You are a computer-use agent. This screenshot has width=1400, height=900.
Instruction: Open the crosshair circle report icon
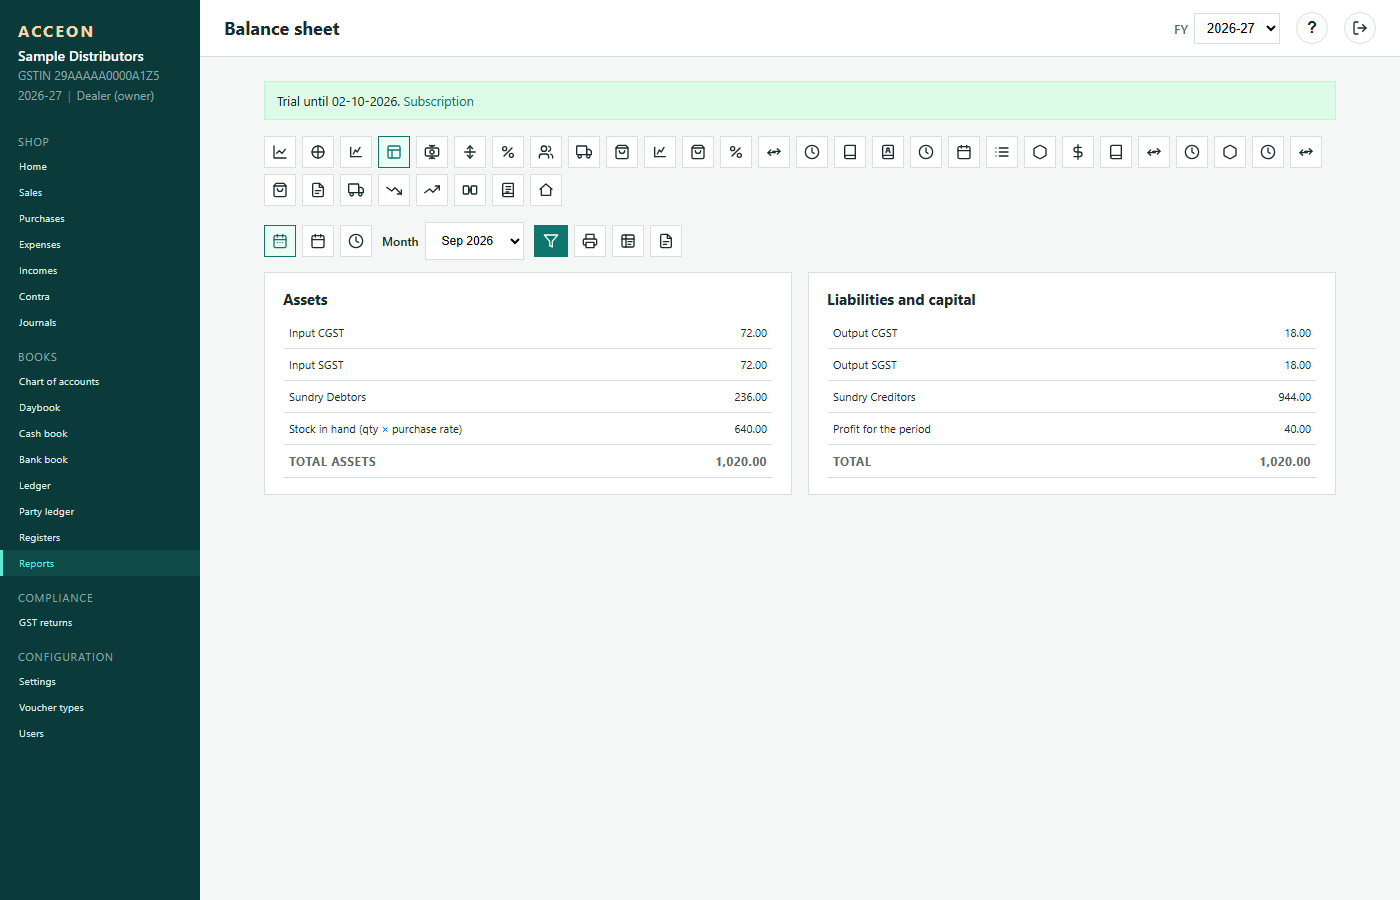[318, 152]
